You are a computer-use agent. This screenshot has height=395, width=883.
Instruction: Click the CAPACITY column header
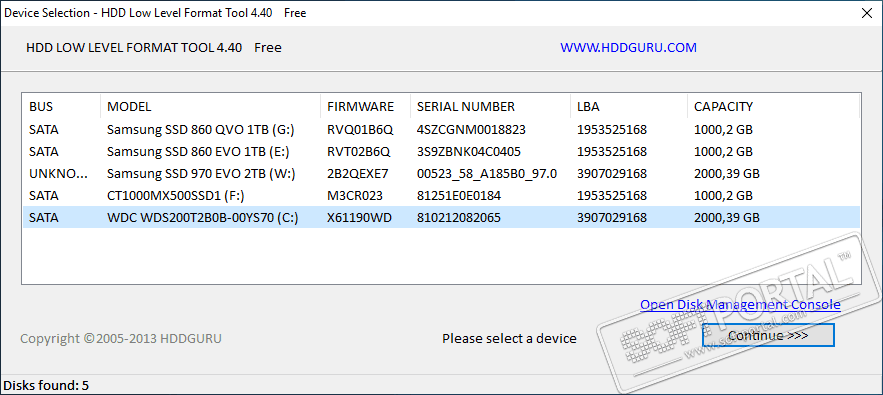pyautogui.click(x=773, y=106)
